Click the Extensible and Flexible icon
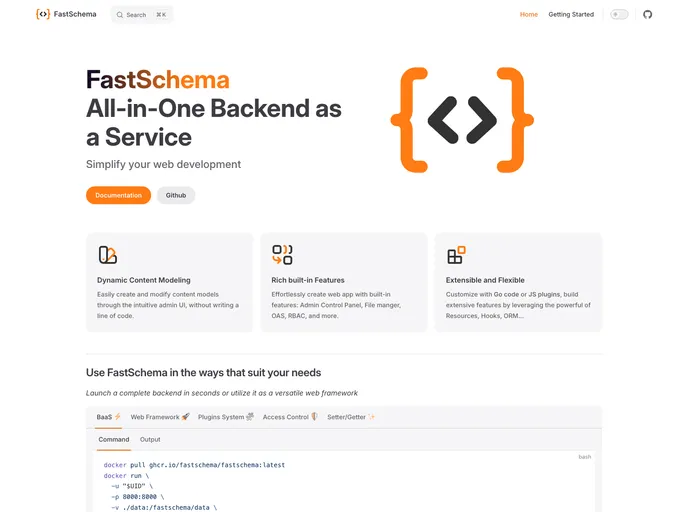Image resolution: width=688 pixels, height=512 pixels. (x=456, y=254)
